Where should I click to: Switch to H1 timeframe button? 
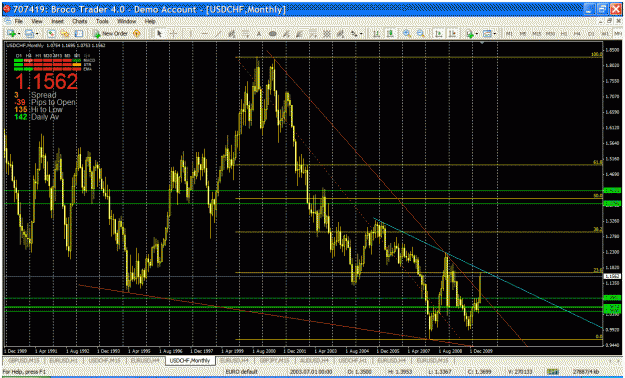pyautogui.click(x=564, y=34)
